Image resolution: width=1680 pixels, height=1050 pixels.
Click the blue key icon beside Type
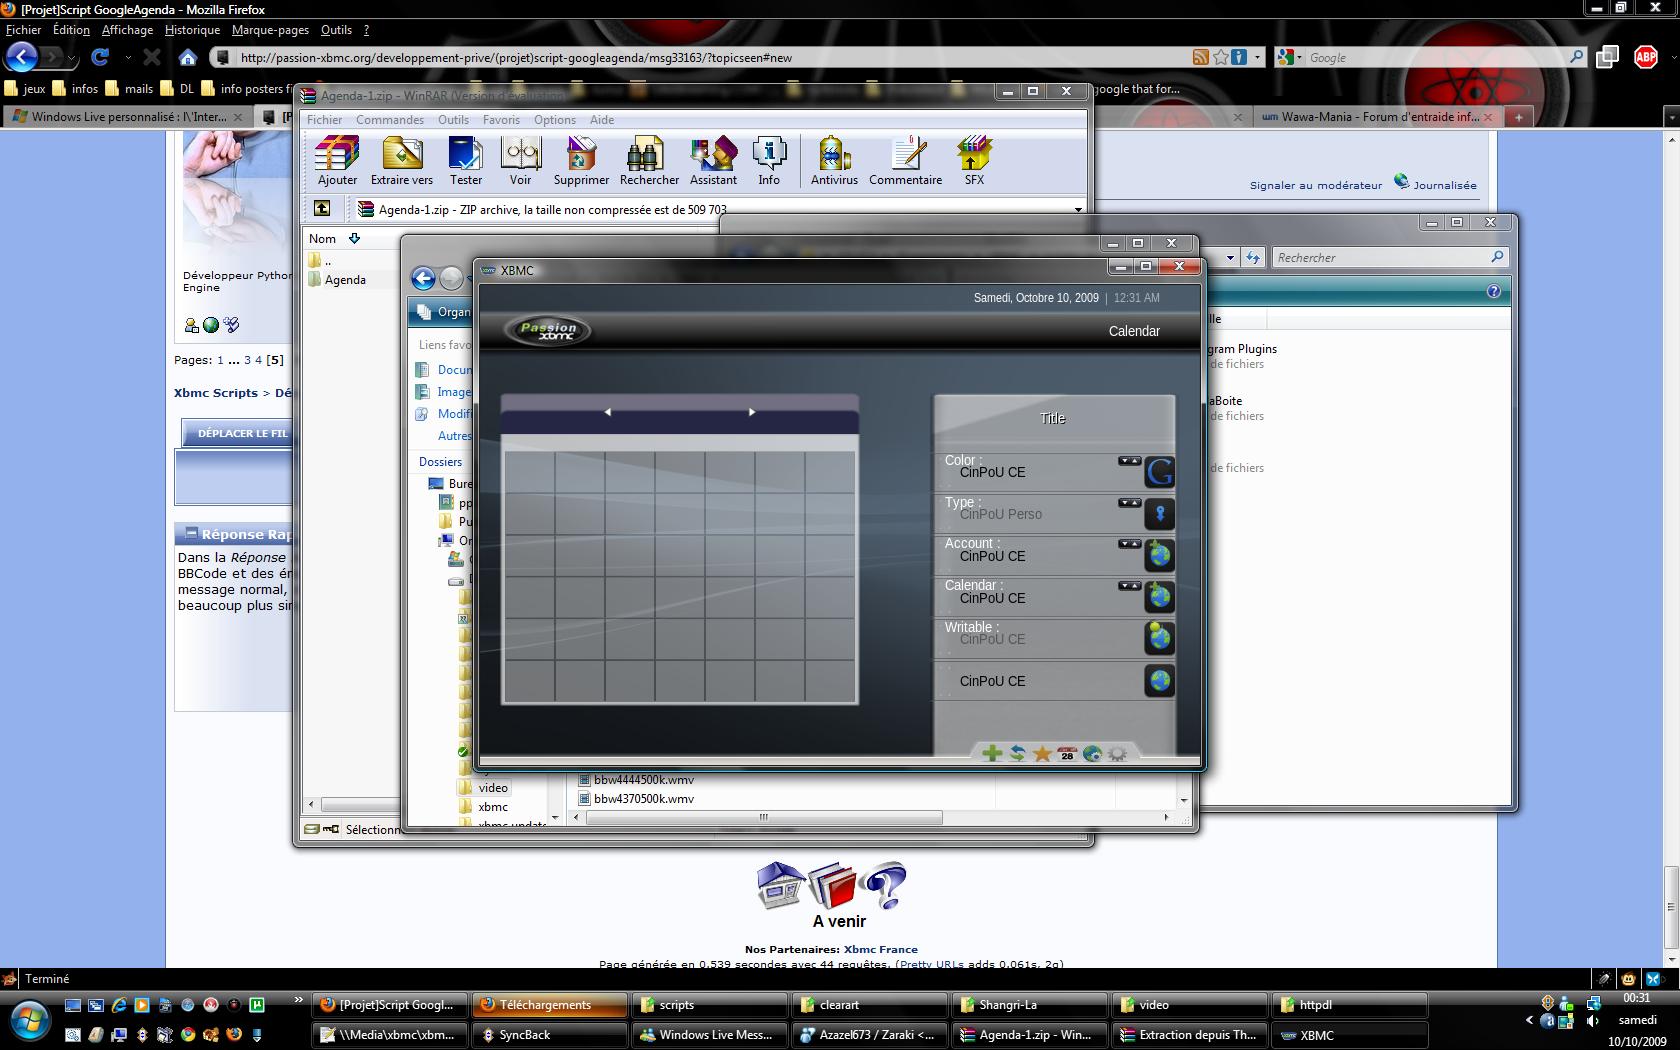click(x=1159, y=514)
